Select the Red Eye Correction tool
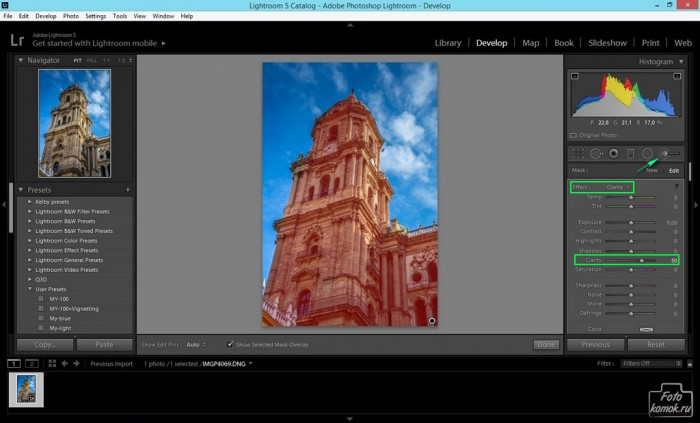Image resolution: width=700 pixels, height=423 pixels. pyautogui.click(x=614, y=153)
